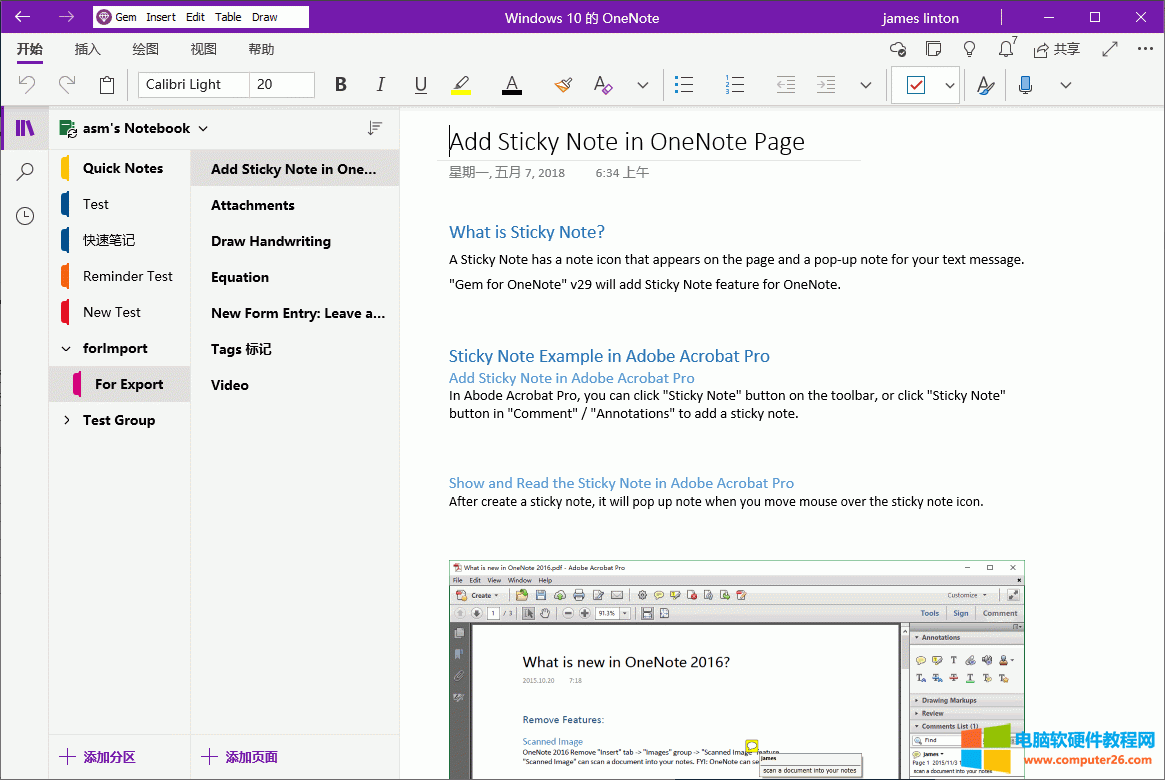Toggle bold formatting

(x=340, y=85)
